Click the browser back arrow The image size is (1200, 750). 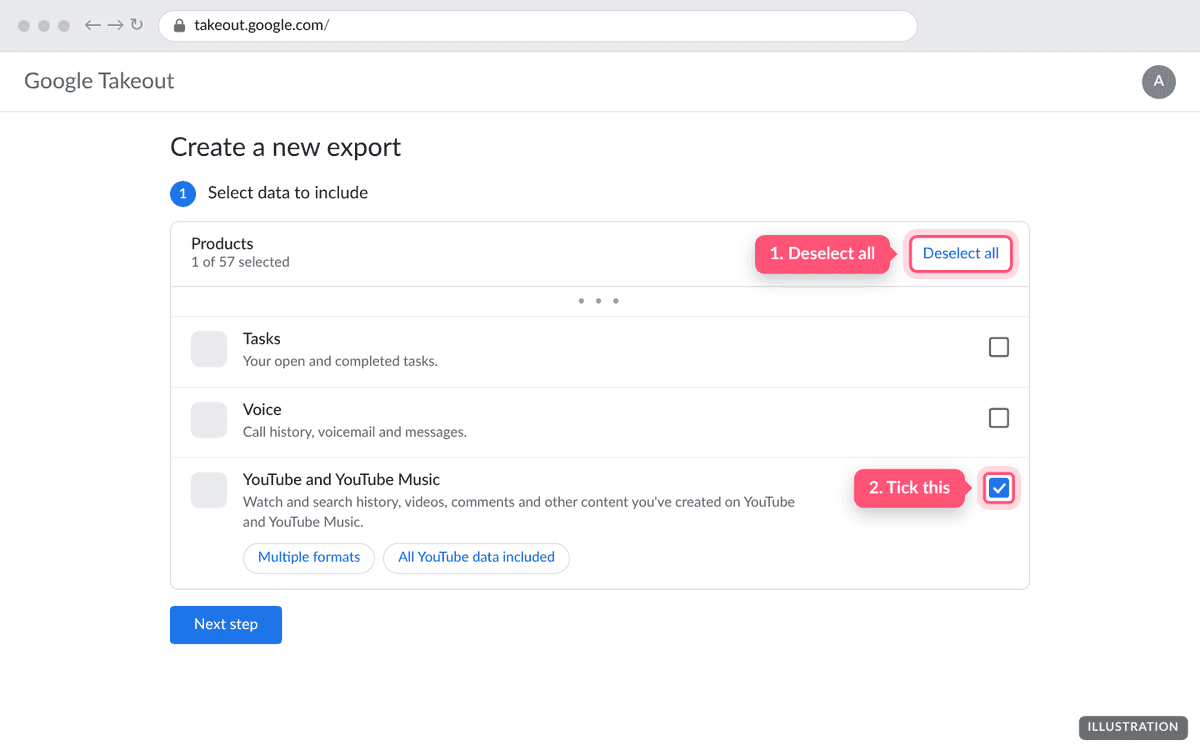point(93,26)
